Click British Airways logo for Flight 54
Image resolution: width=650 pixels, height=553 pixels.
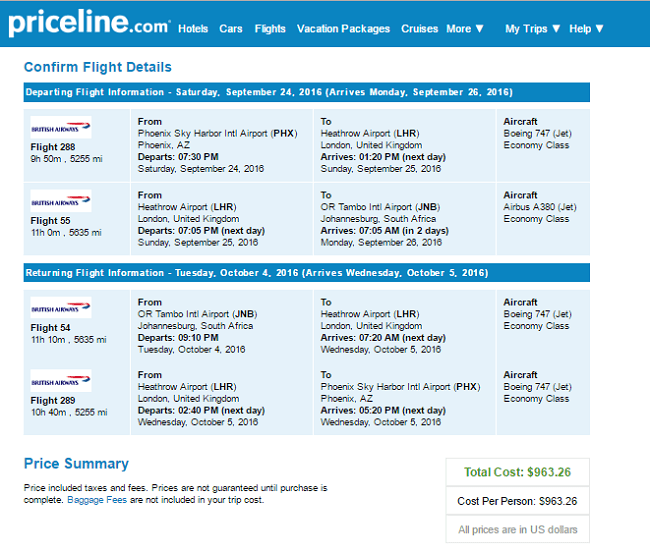click(x=61, y=308)
